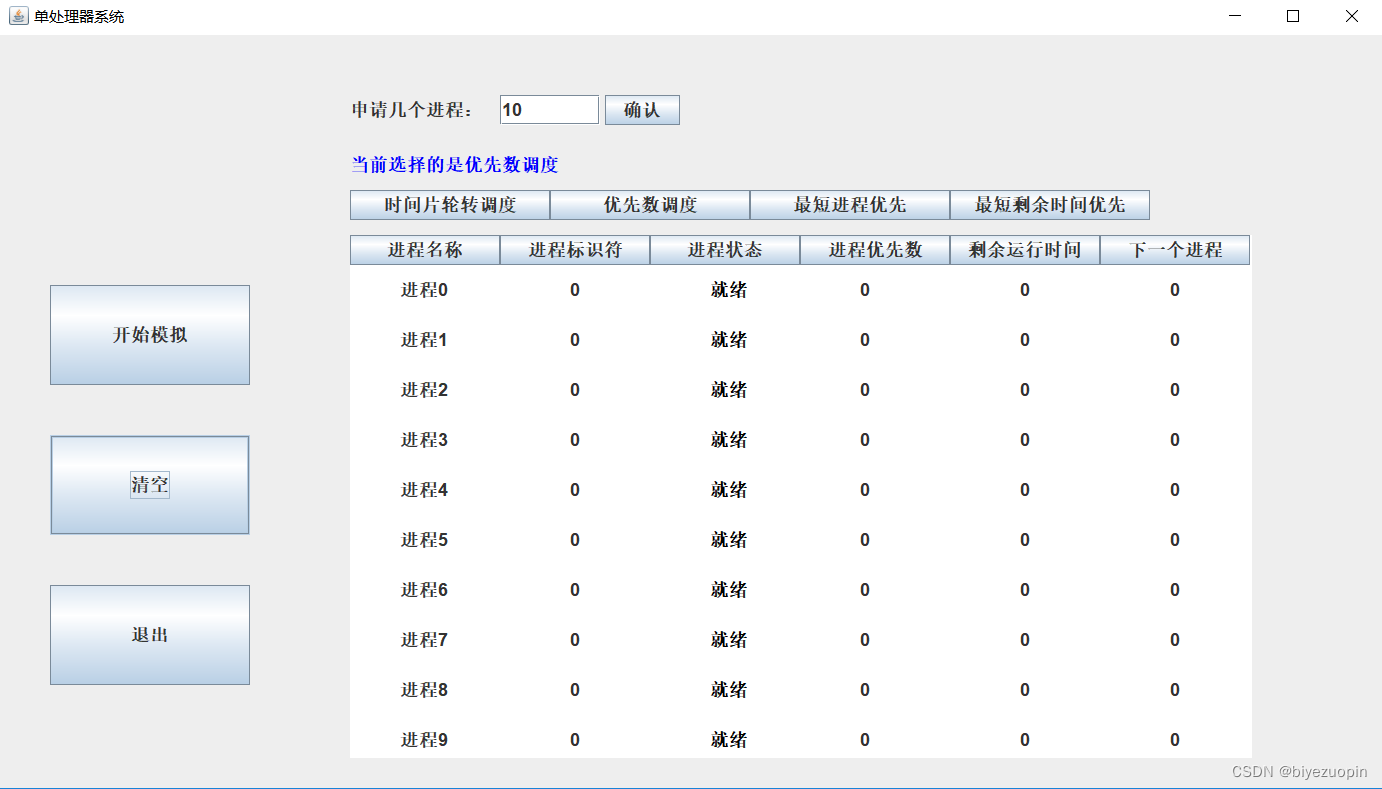Click priority value in 进程2 row
This screenshot has width=1382, height=789.
865,390
